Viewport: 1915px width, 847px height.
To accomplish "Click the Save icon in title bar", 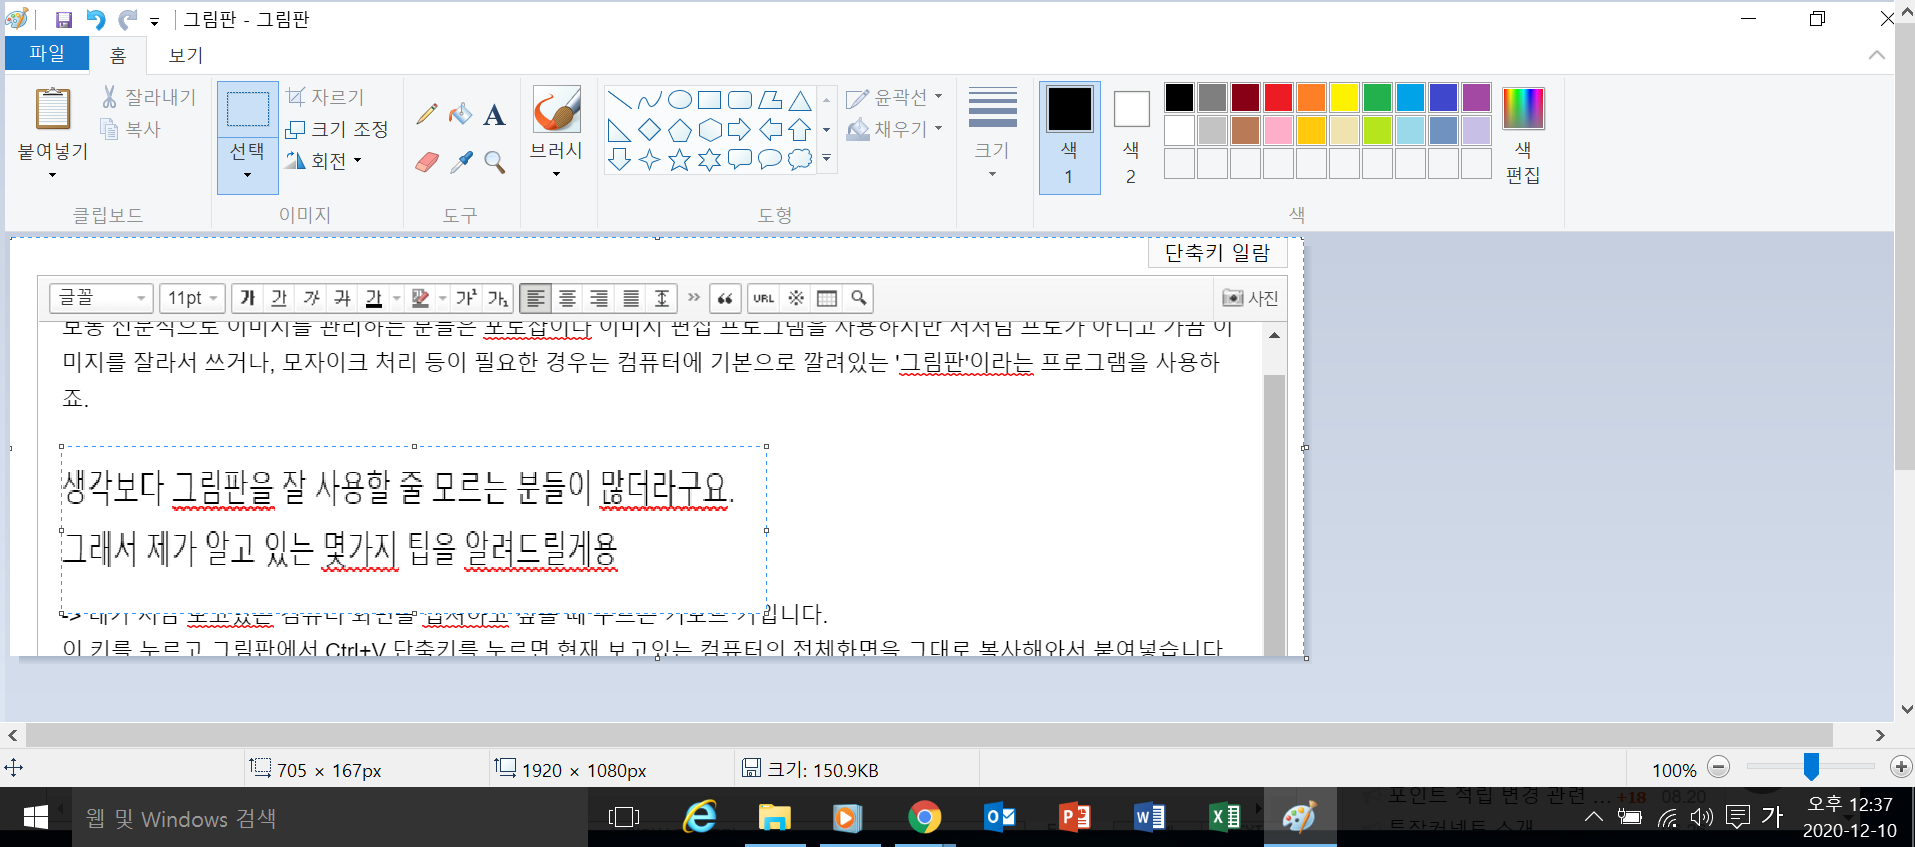I will pos(64,20).
